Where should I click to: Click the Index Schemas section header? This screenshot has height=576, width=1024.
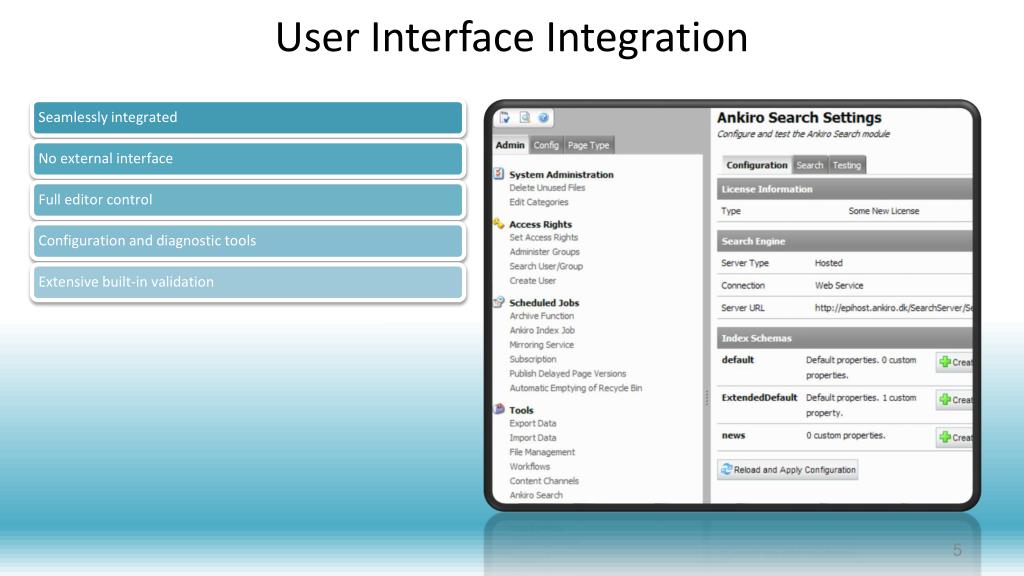coord(844,338)
